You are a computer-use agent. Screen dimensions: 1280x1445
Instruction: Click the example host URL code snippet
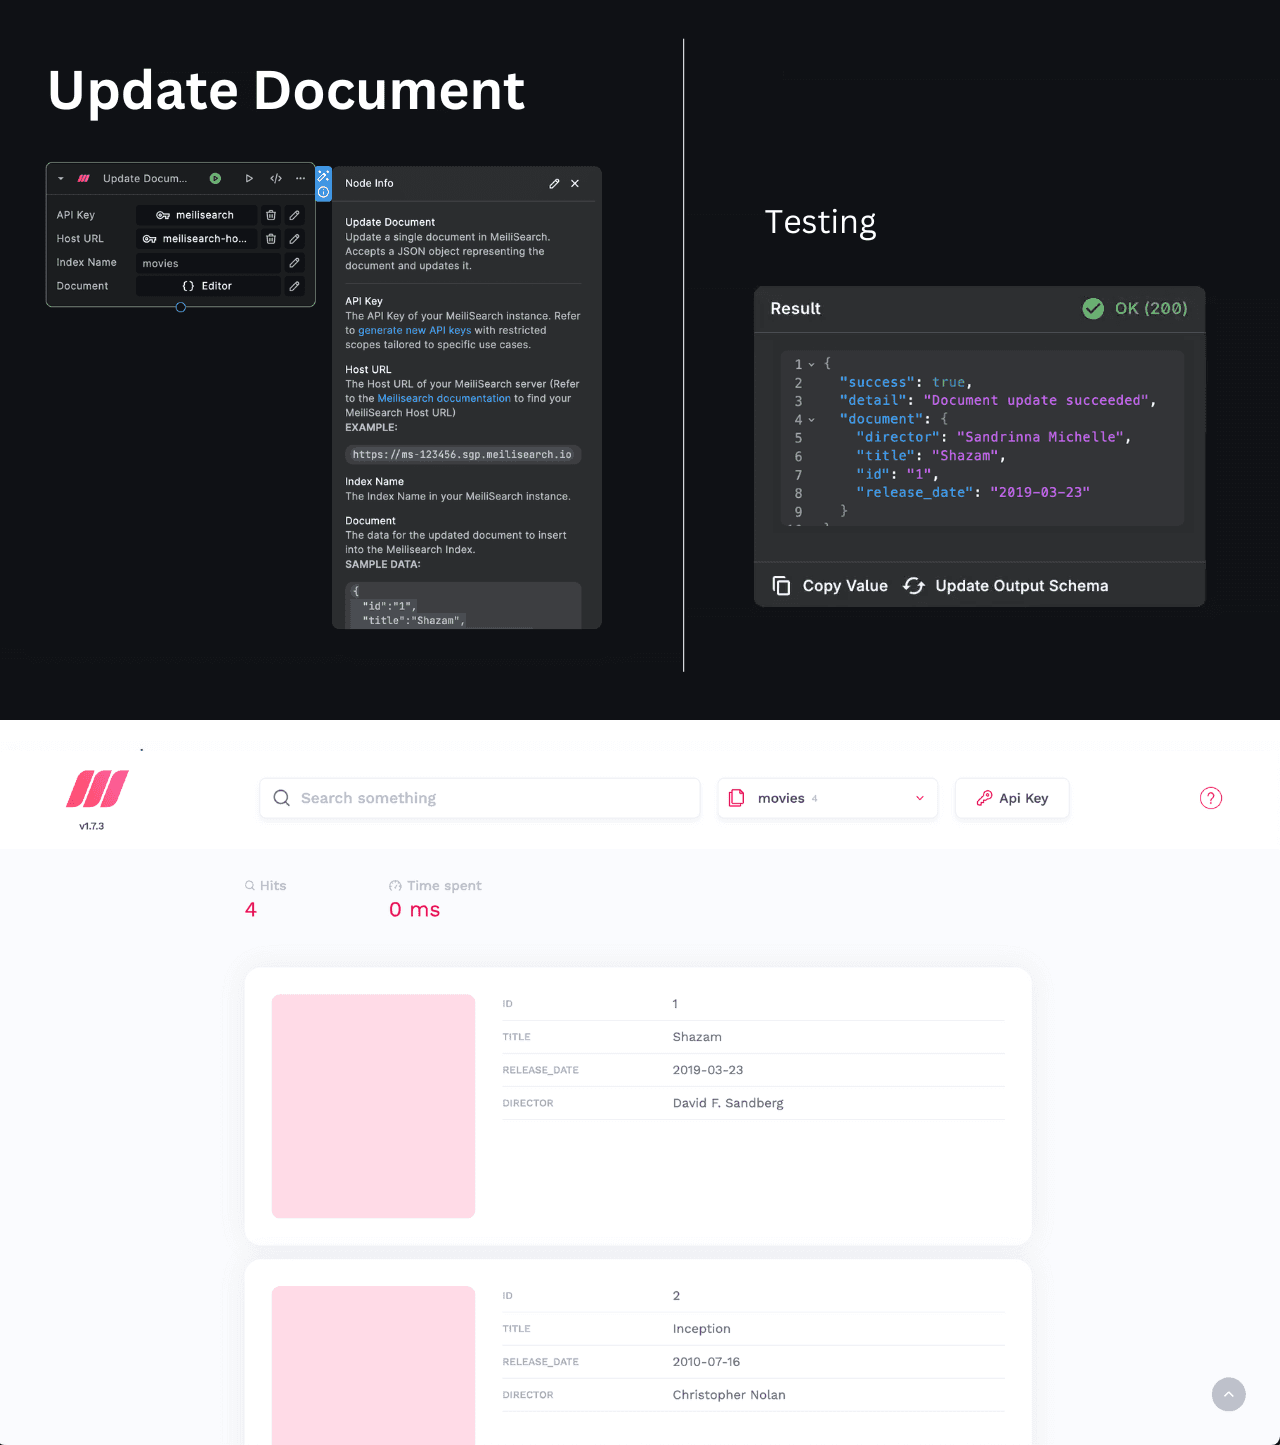click(x=463, y=454)
